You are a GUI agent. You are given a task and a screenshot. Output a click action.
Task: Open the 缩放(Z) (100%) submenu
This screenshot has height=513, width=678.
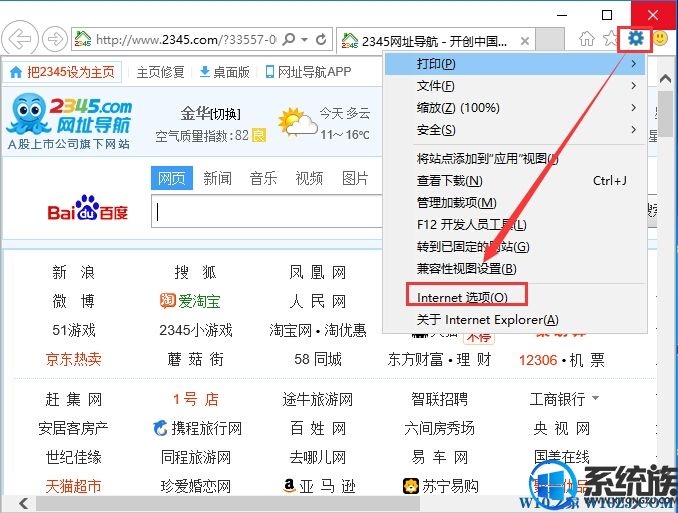515,108
